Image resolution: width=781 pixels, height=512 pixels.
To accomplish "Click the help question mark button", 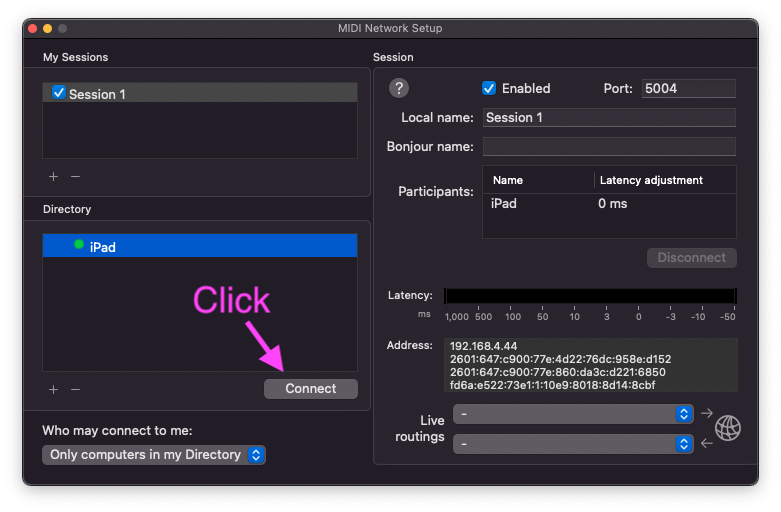I will click(x=398, y=88).
